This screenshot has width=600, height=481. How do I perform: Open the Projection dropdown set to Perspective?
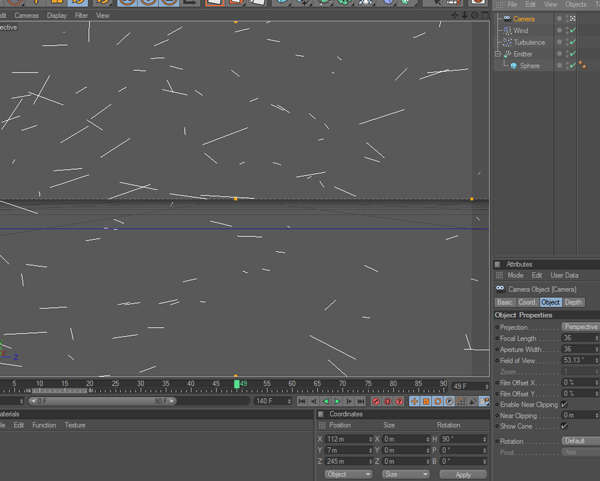click(x=580, y=327)
